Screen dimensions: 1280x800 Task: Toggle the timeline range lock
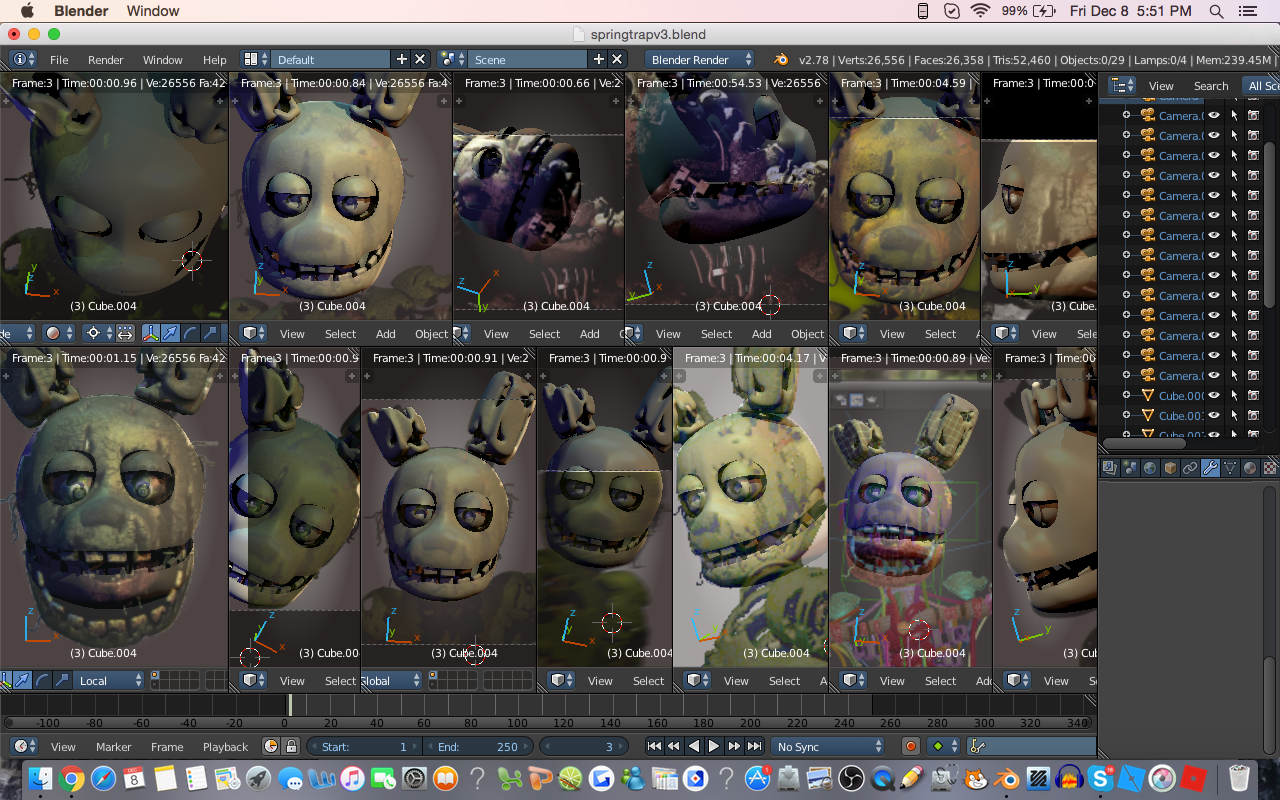(291, 746)
